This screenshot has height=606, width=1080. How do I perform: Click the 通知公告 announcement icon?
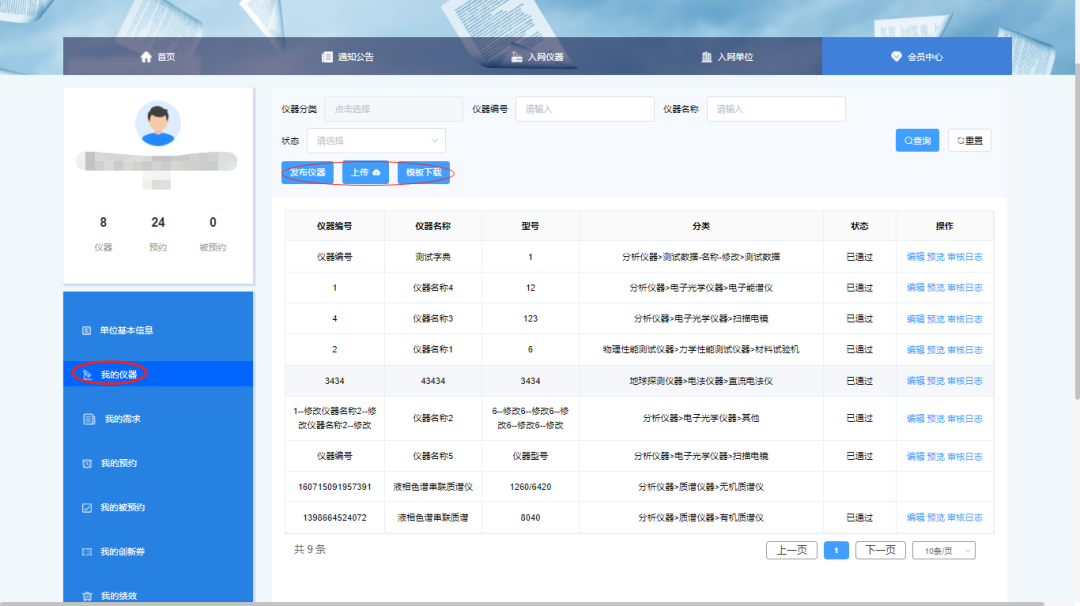coord(327,57)
